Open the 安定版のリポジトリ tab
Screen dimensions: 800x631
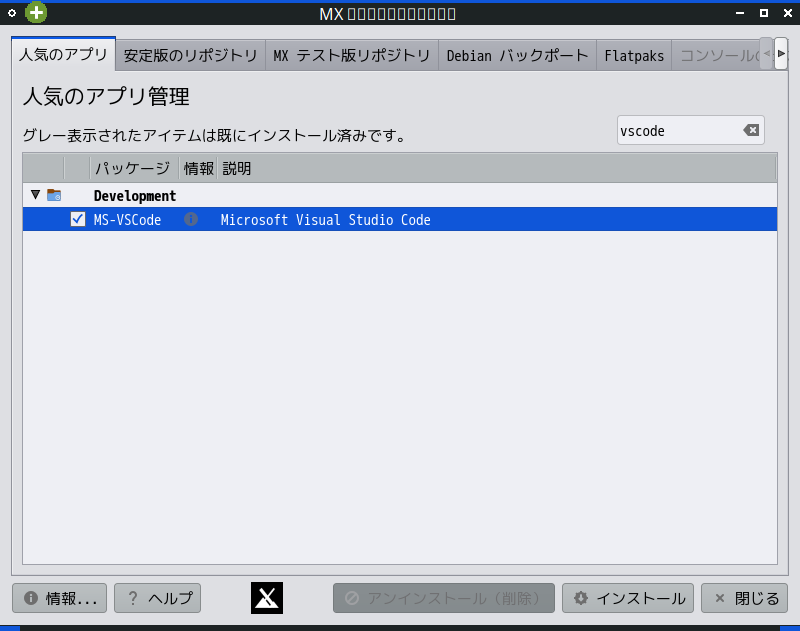click(x=191, y=56)
